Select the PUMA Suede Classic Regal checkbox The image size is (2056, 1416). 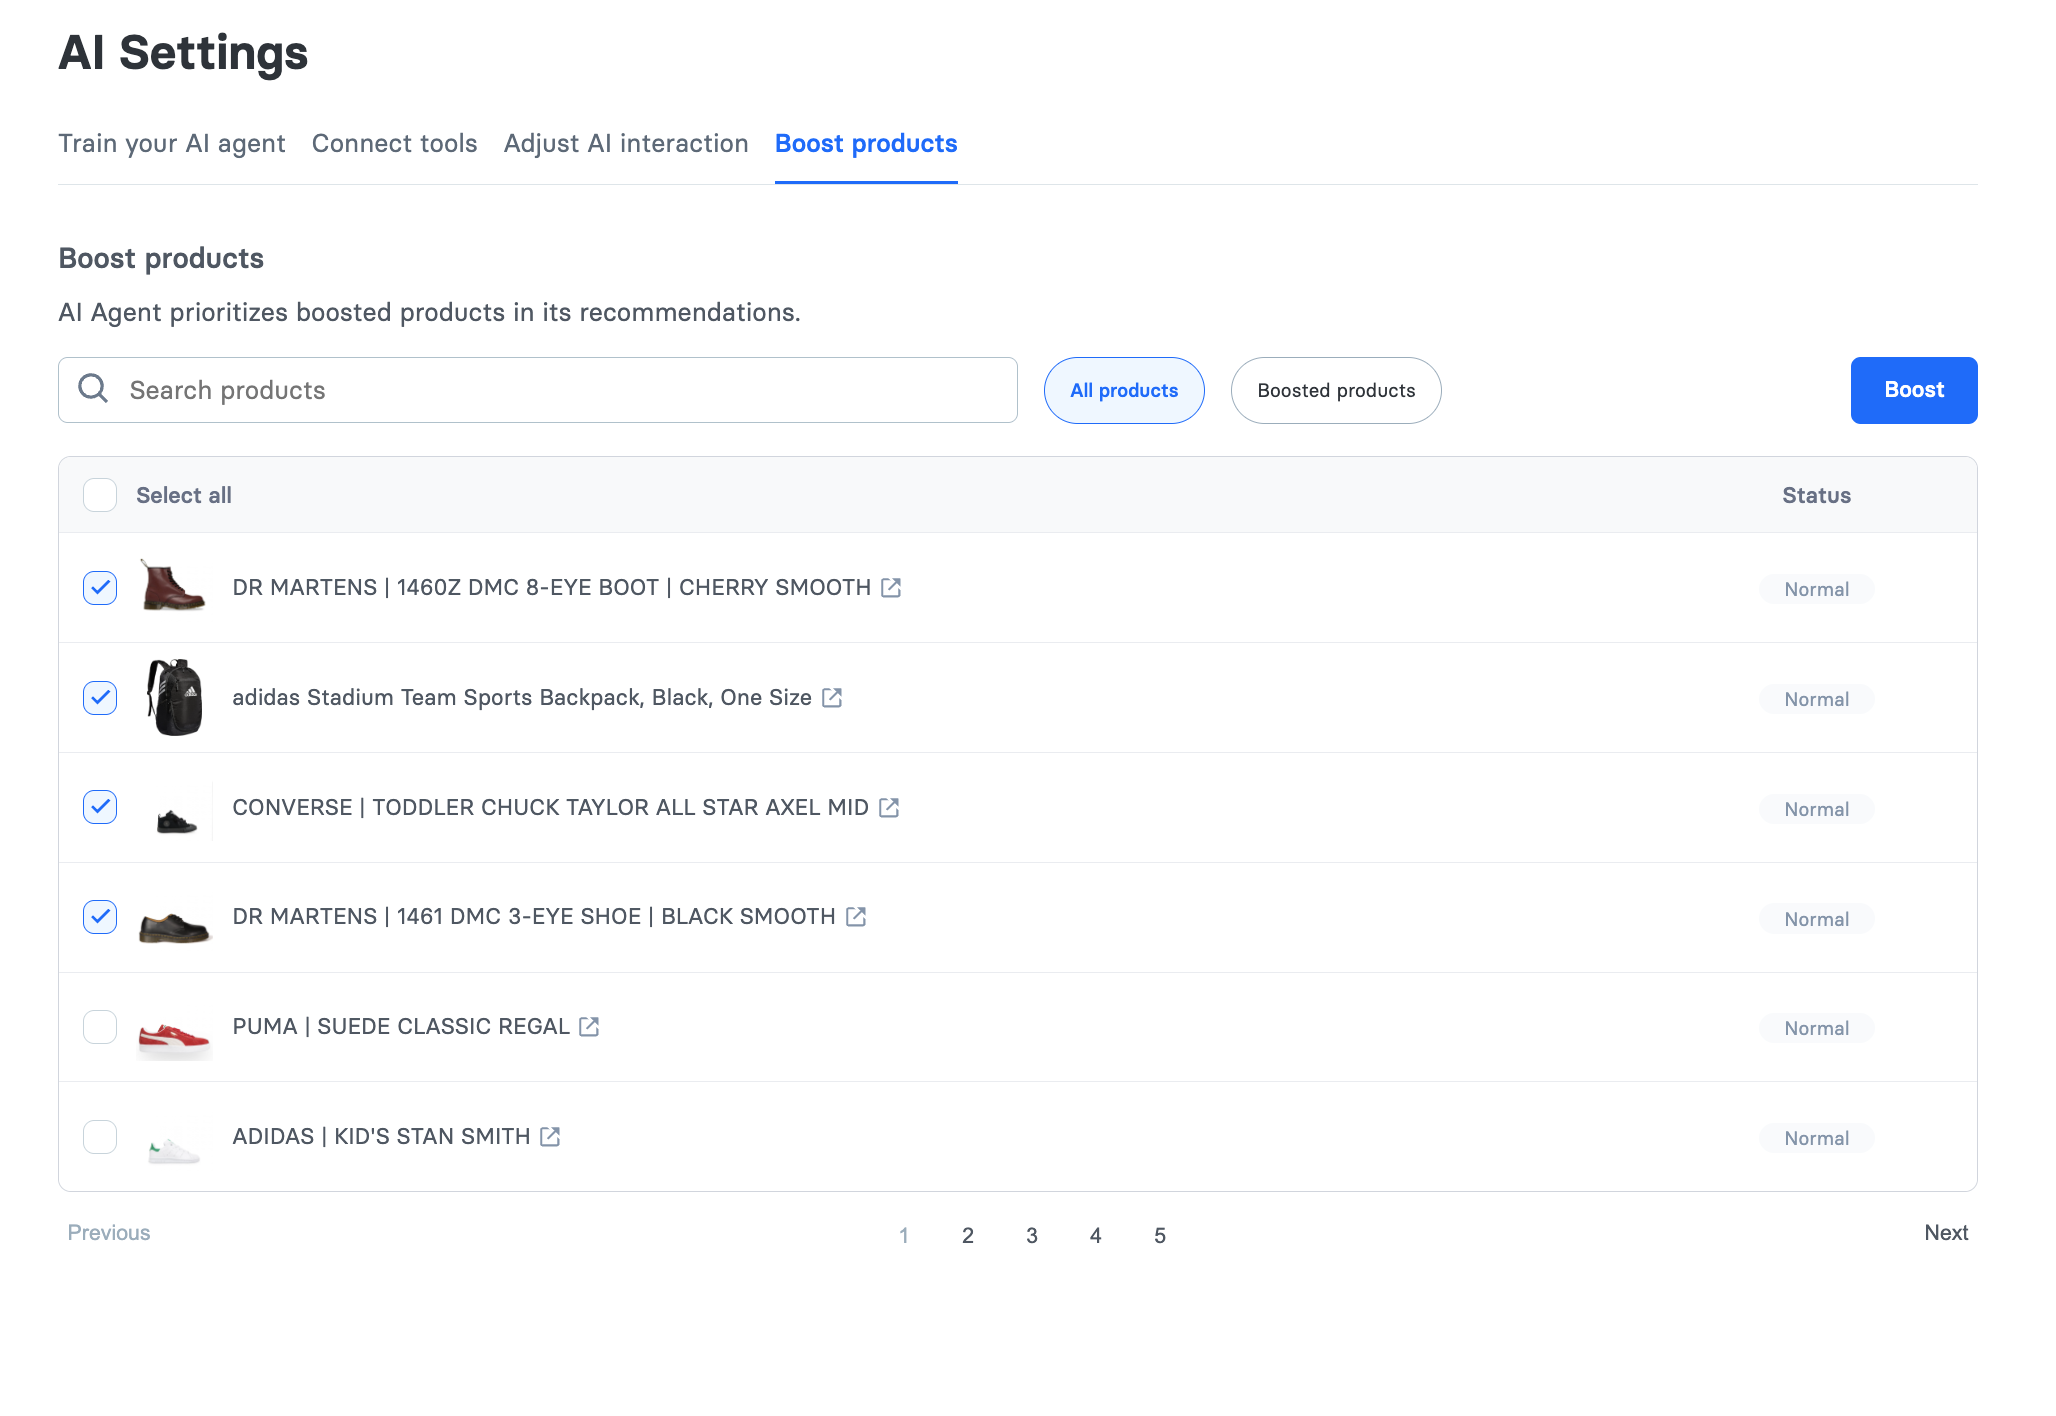point(99,1026)
